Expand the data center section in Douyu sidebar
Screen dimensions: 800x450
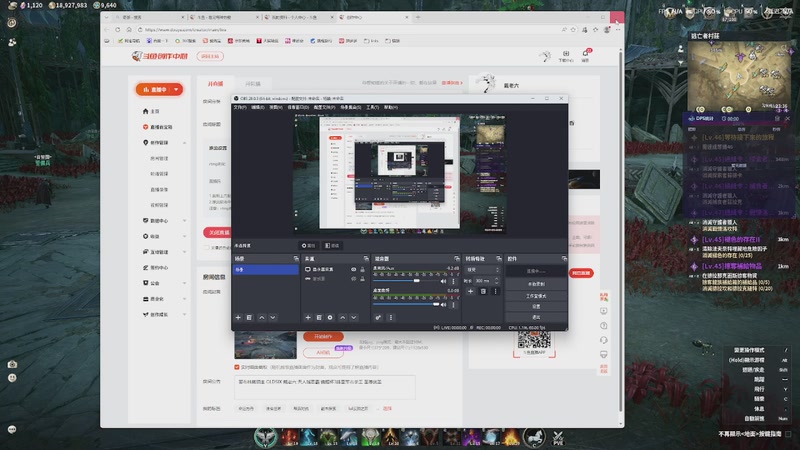coord(184,221)
